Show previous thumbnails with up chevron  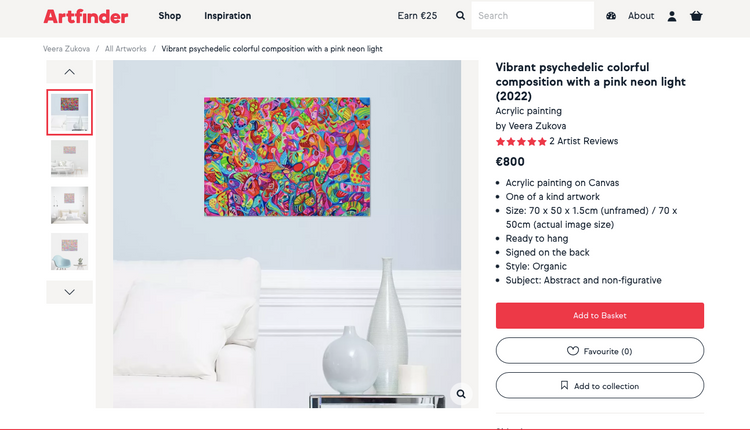tap(69, 72)
